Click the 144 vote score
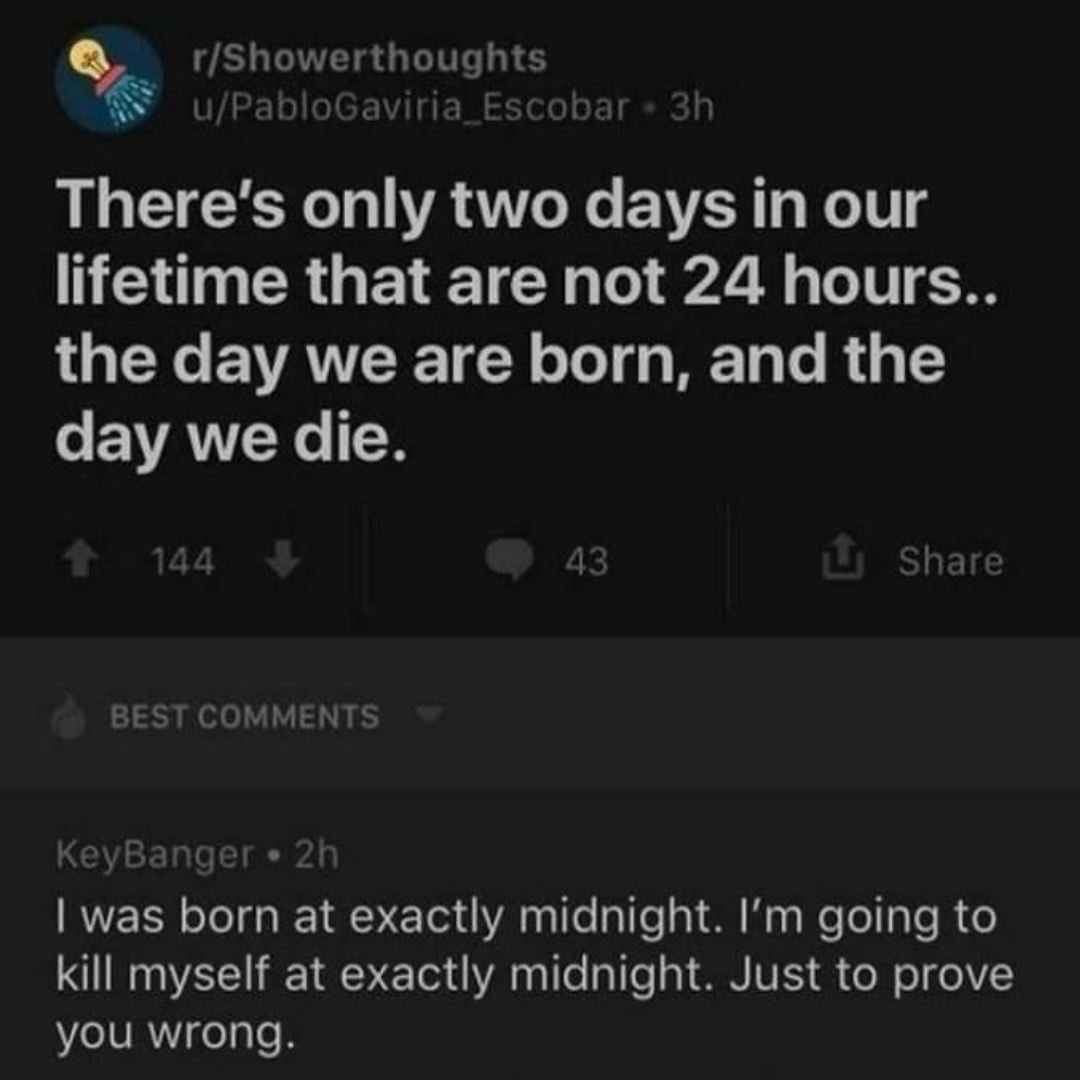This screenshot has width=1080, height=1080. point(184,562)
